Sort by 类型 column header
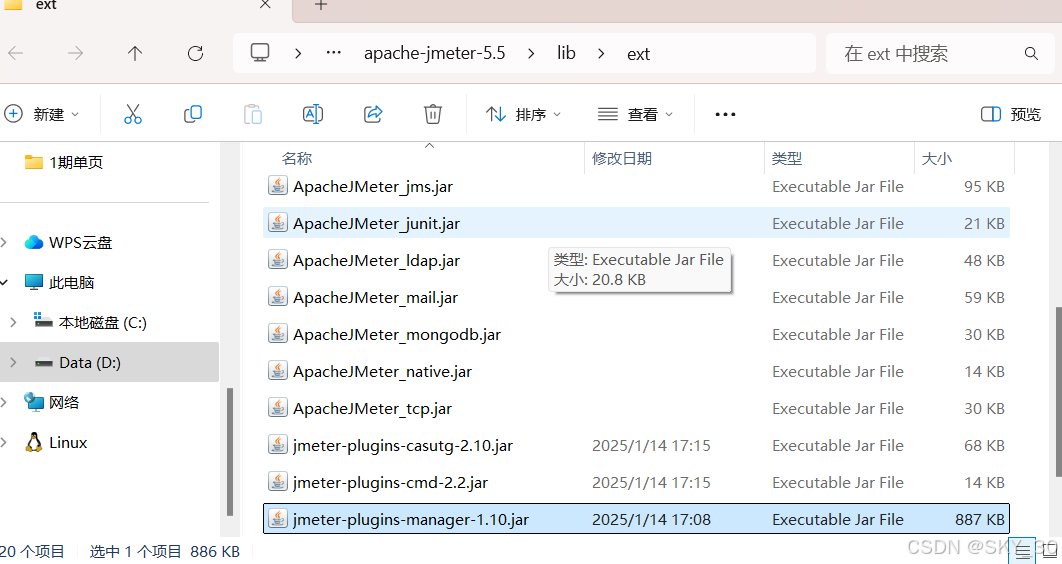The image size is (1062, 564). click(x=787, y=158)
